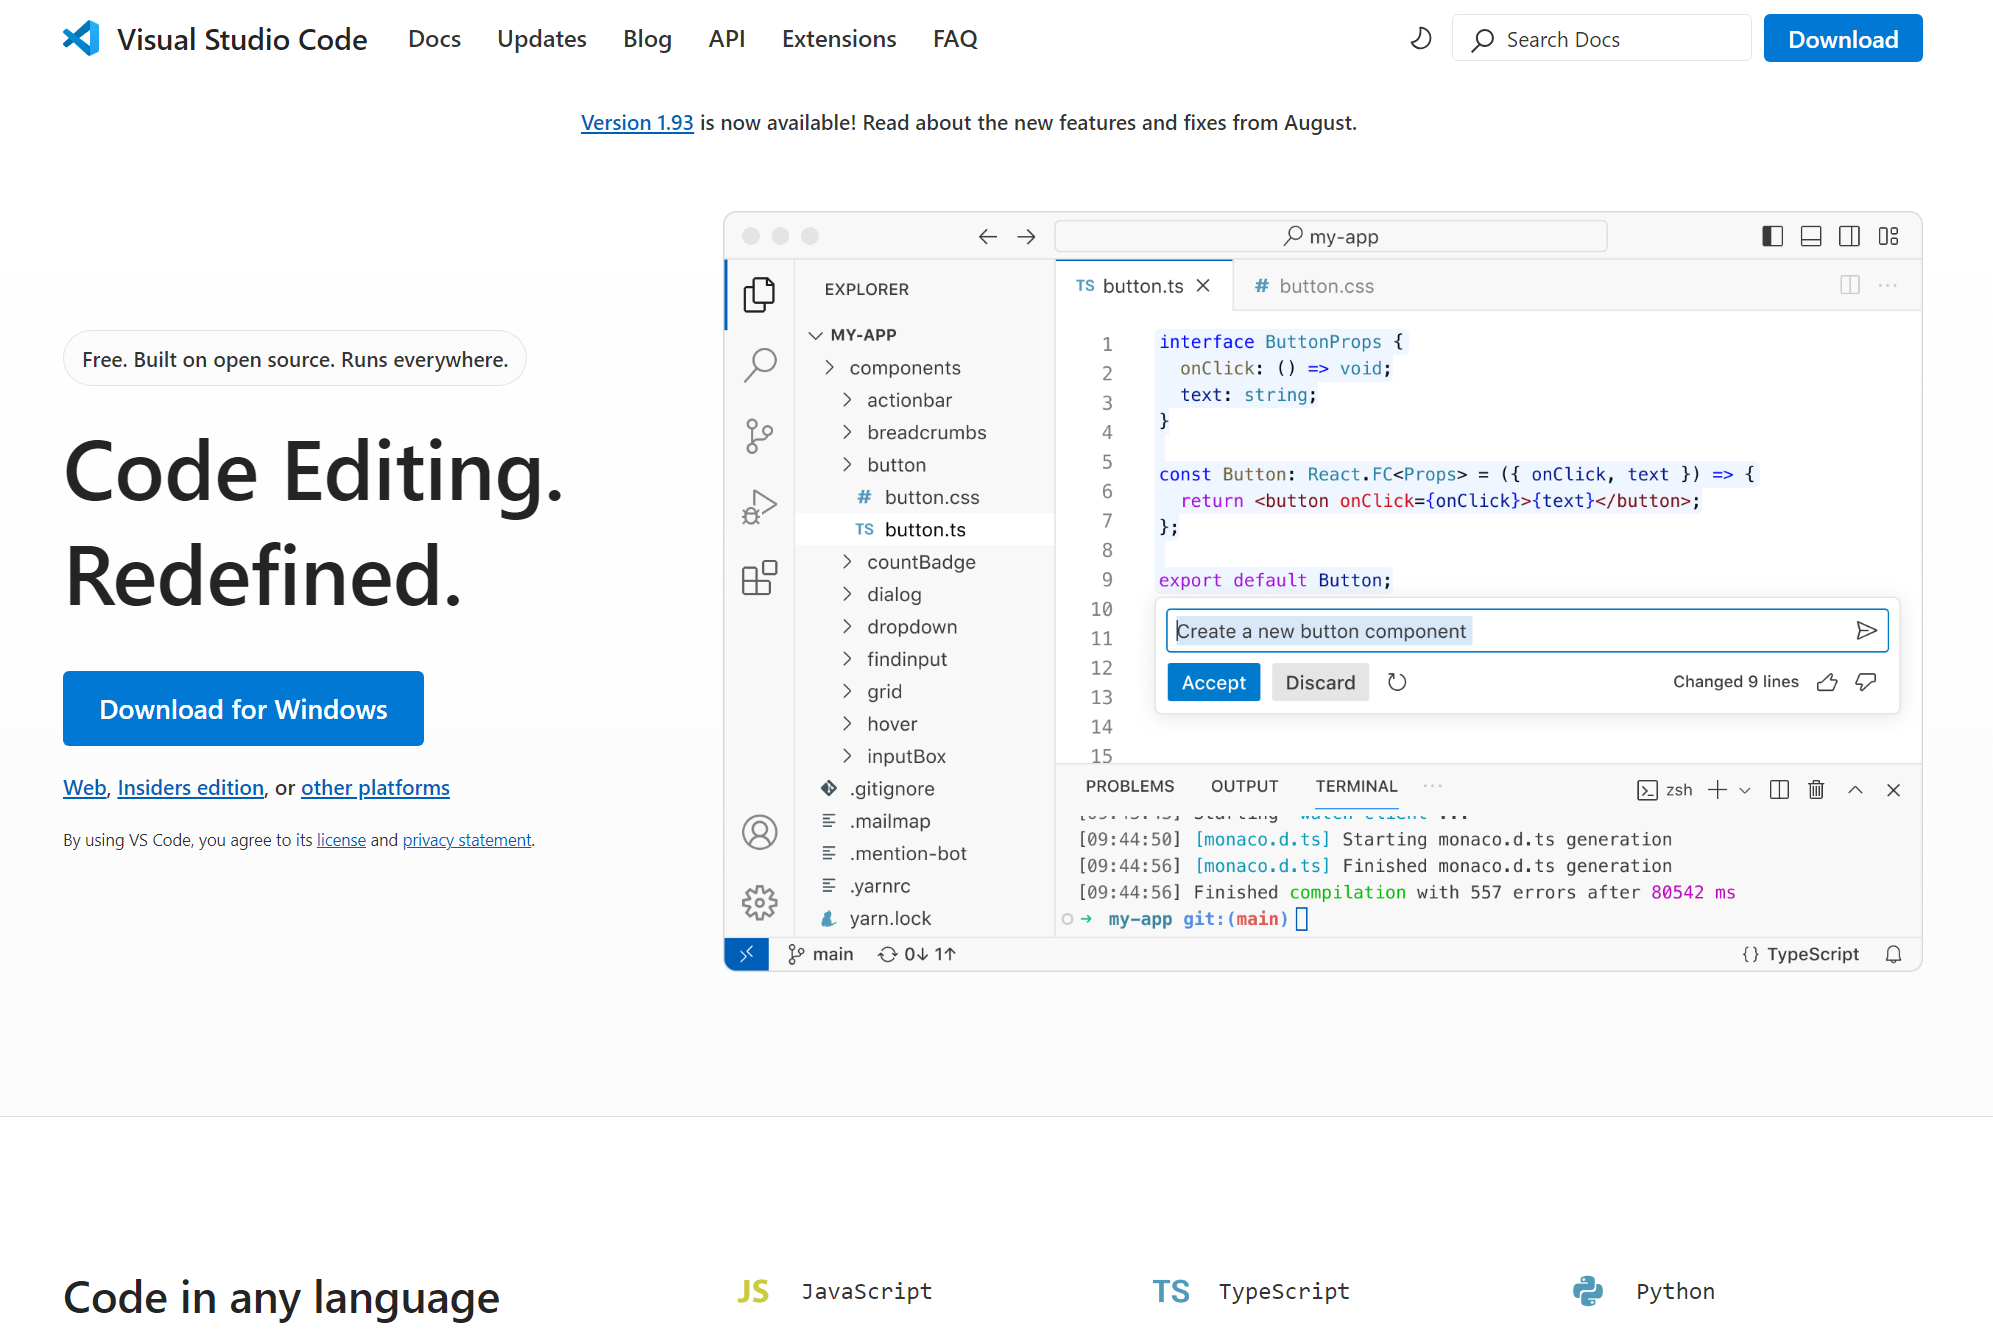Viewport: 1993px width, 1334px height.
Task: Open the terminal launch profile dropdown arrow
Action: 1745,790
